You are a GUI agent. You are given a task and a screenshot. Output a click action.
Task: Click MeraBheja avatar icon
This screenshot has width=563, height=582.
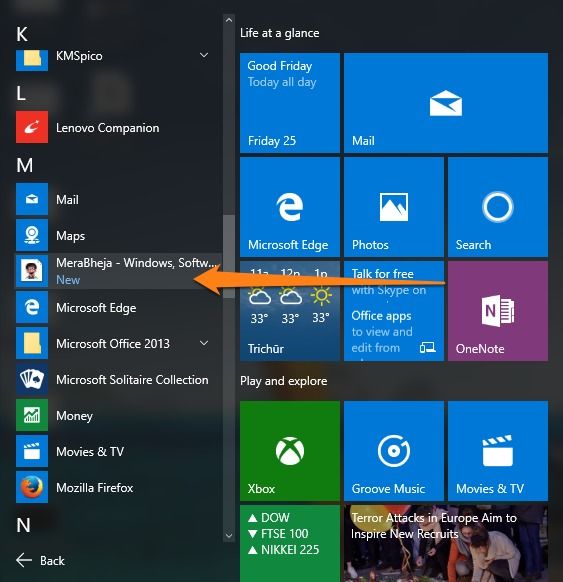click(32, 271)
